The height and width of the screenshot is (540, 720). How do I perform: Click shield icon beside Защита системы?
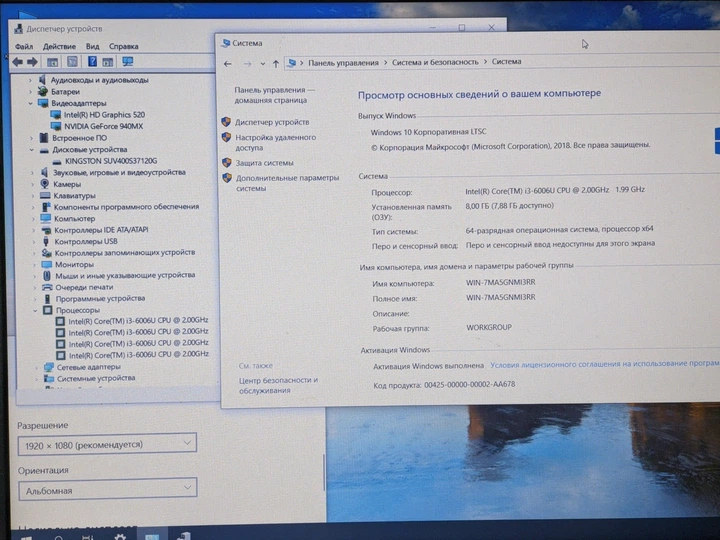(227, 163)
